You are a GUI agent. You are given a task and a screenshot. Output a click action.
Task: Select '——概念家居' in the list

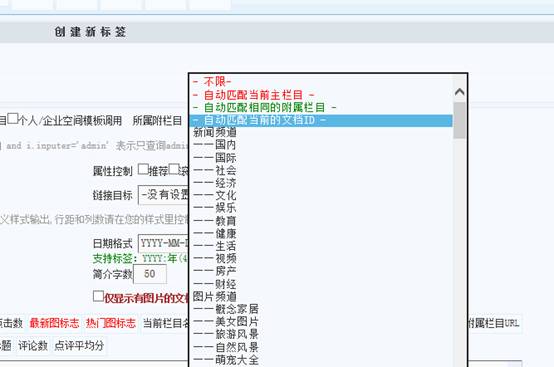pyautogui.click(x=321, y=309)
